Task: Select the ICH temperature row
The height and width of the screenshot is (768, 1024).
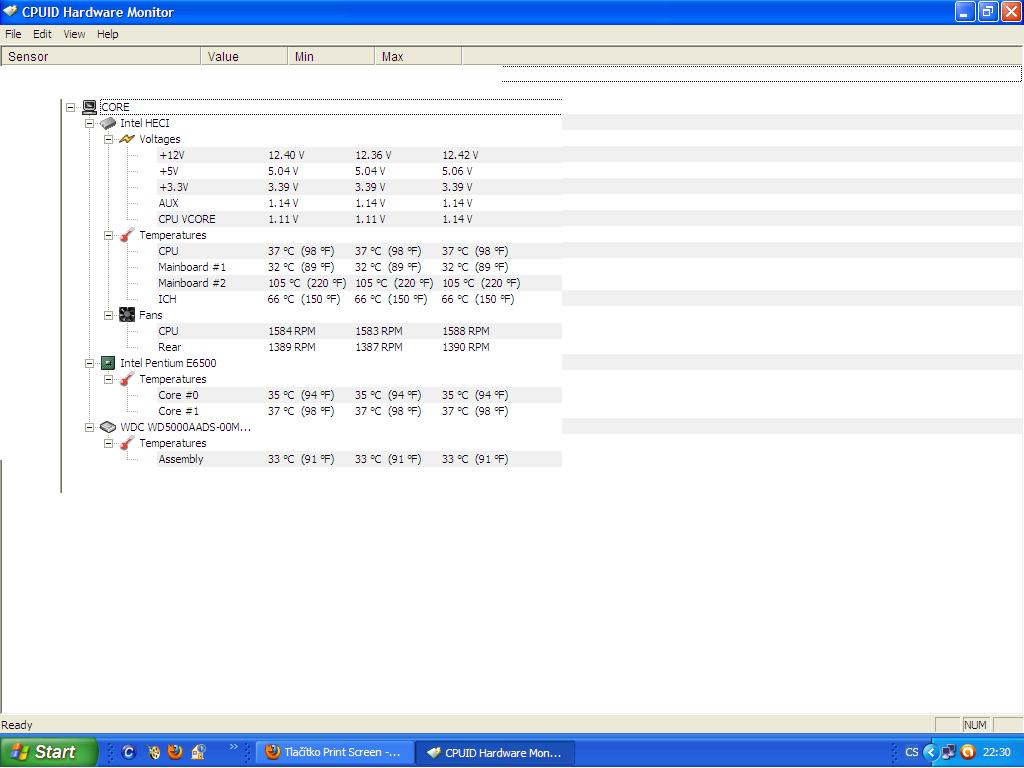Action: (x=359, y=299)
